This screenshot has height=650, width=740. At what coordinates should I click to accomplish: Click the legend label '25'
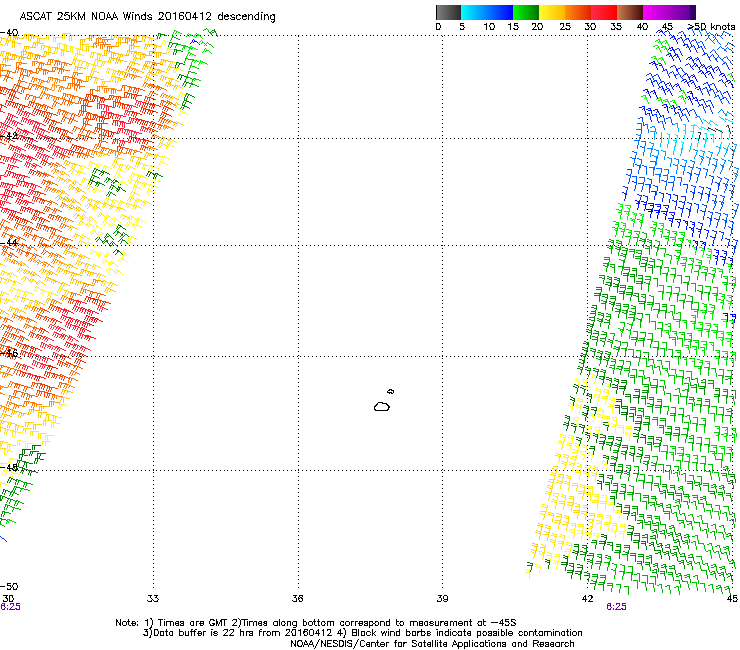tap(565, 27)
